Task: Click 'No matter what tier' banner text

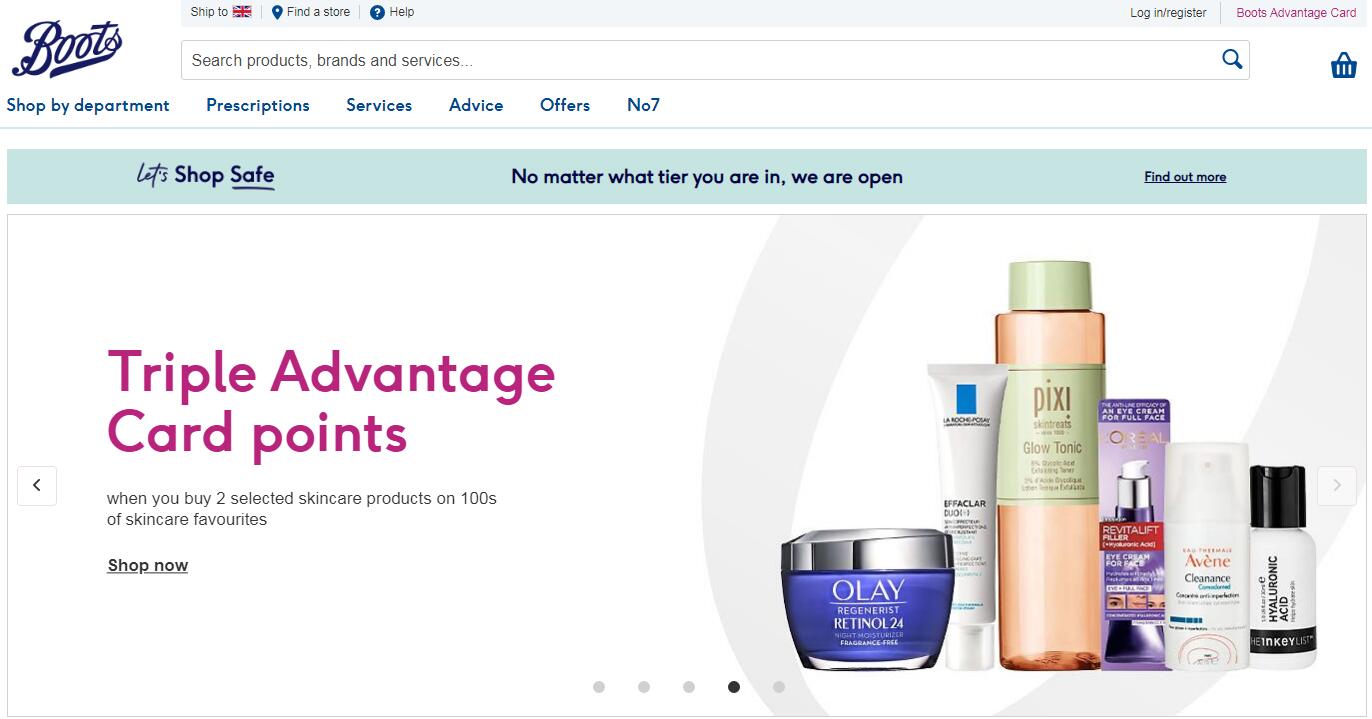Action: [x=707, y=177]
